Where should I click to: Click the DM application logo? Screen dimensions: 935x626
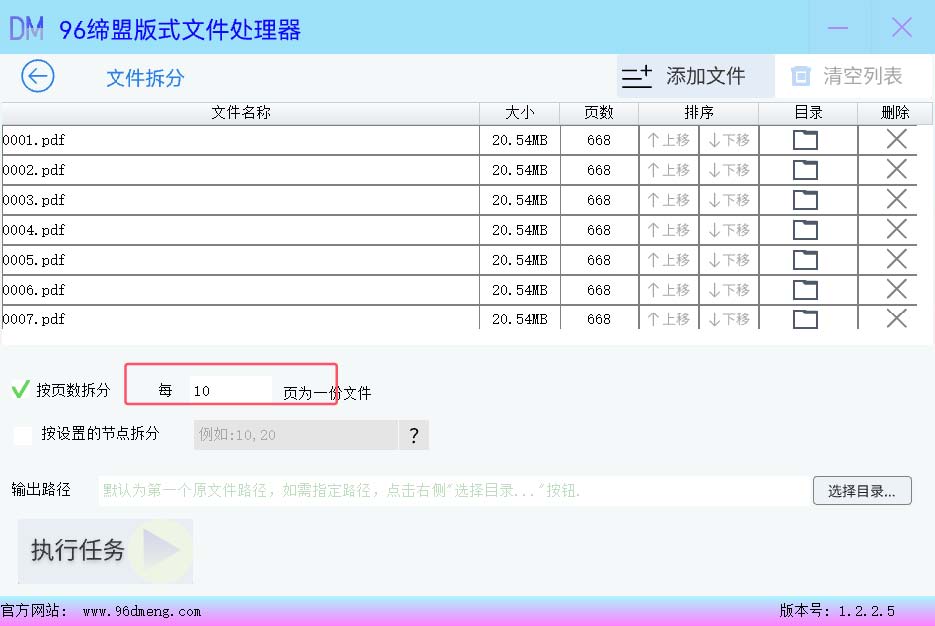(27, 28)
